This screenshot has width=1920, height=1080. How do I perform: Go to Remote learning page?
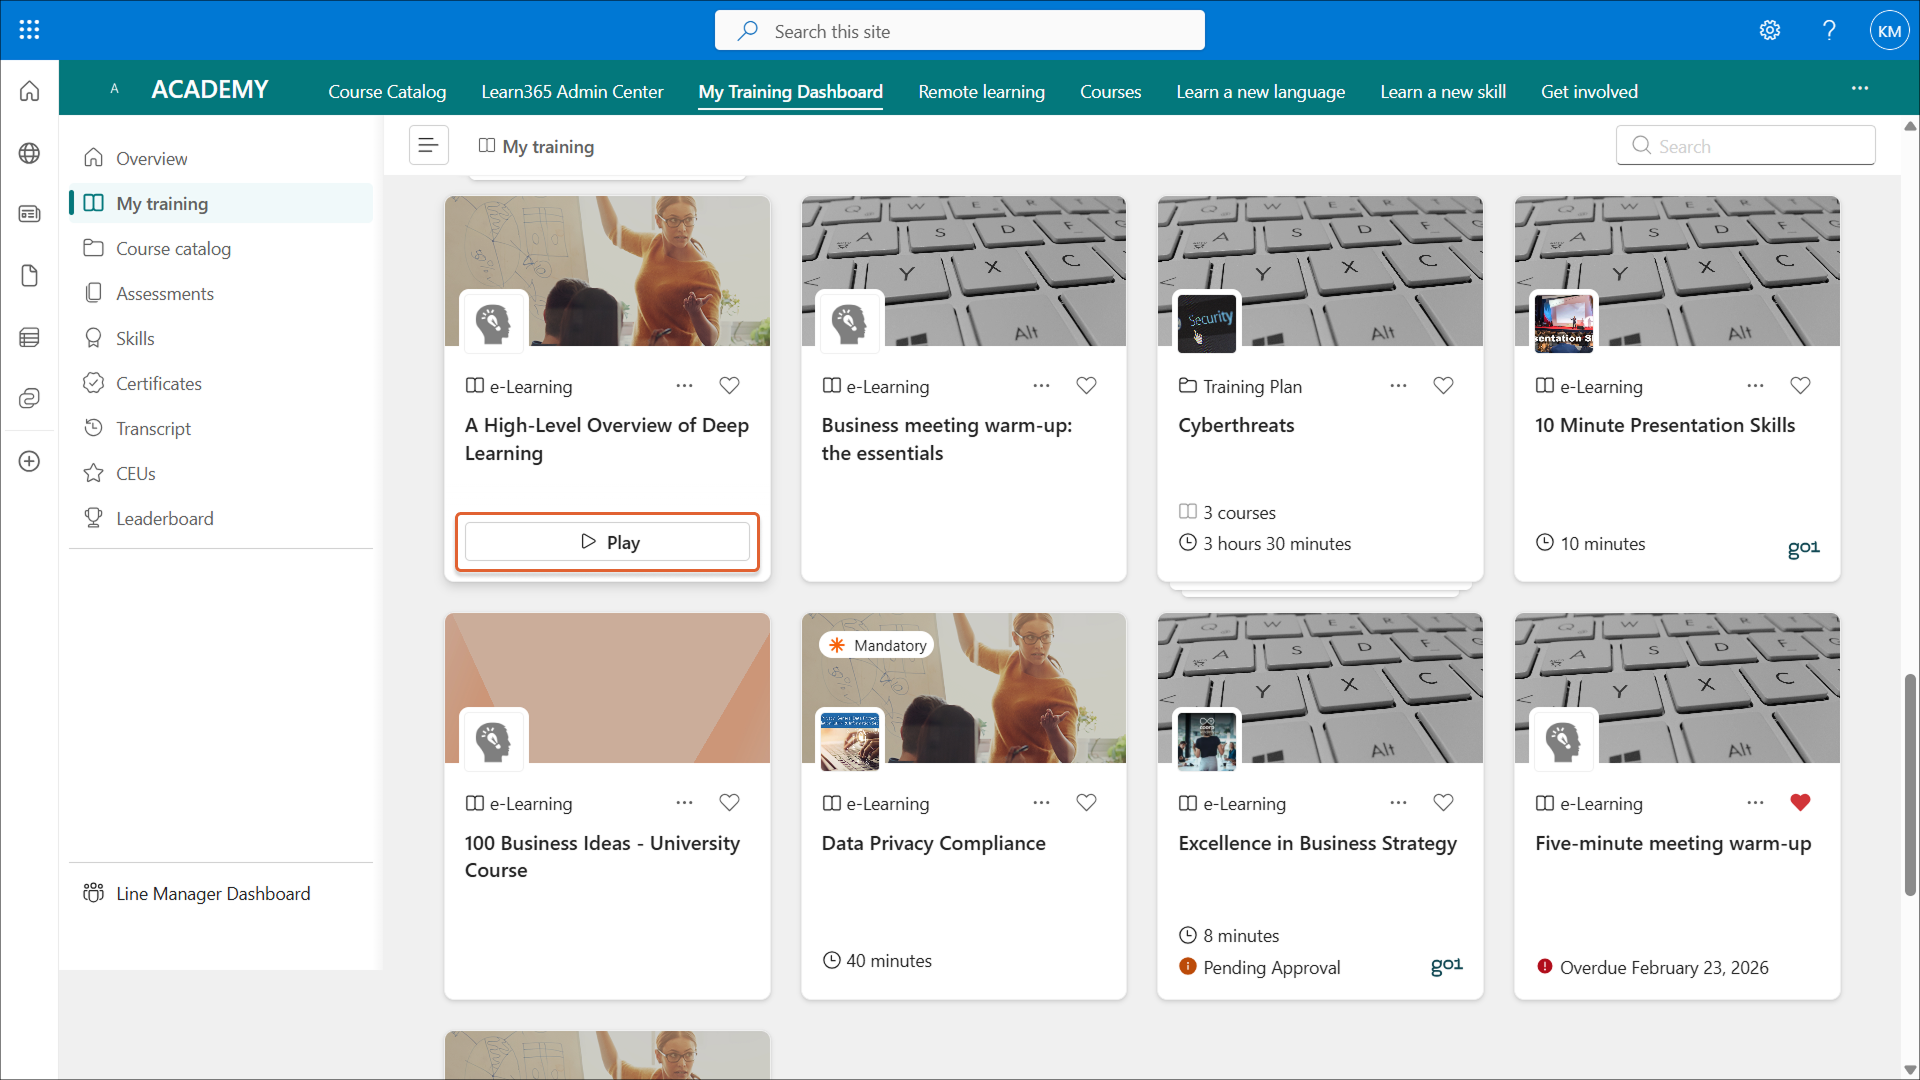click(981, 91)
